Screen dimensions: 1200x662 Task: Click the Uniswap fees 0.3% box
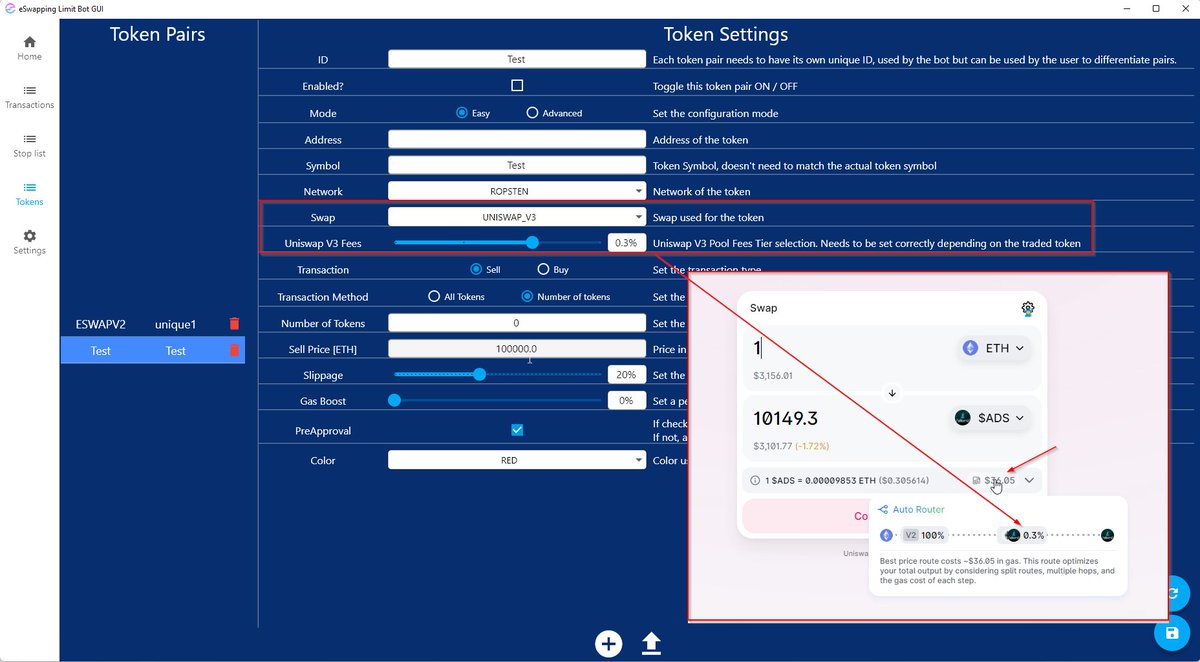coord(626,243)
